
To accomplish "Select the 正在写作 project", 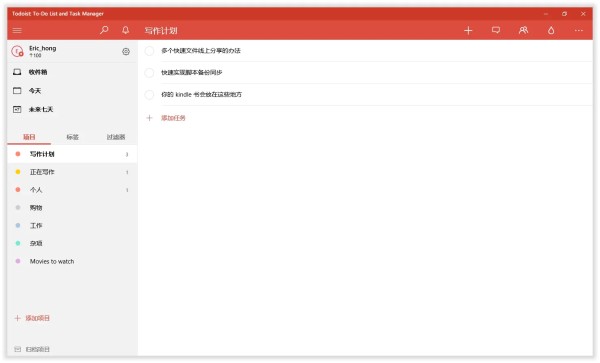I will coord(72,172).
